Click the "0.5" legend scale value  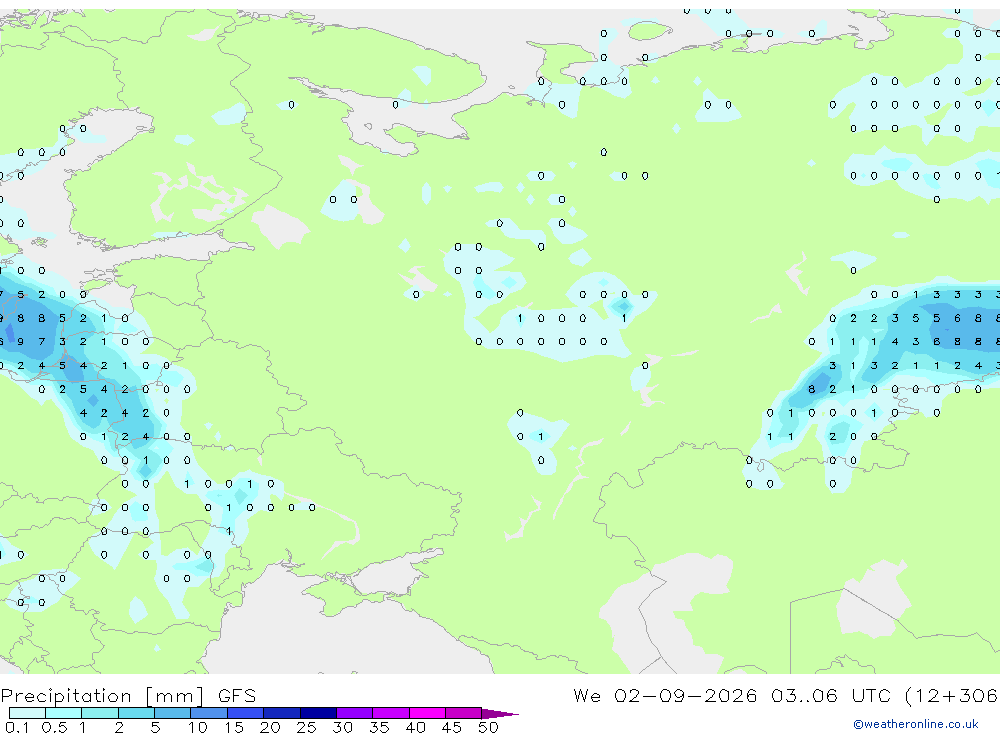pos(54,727)
